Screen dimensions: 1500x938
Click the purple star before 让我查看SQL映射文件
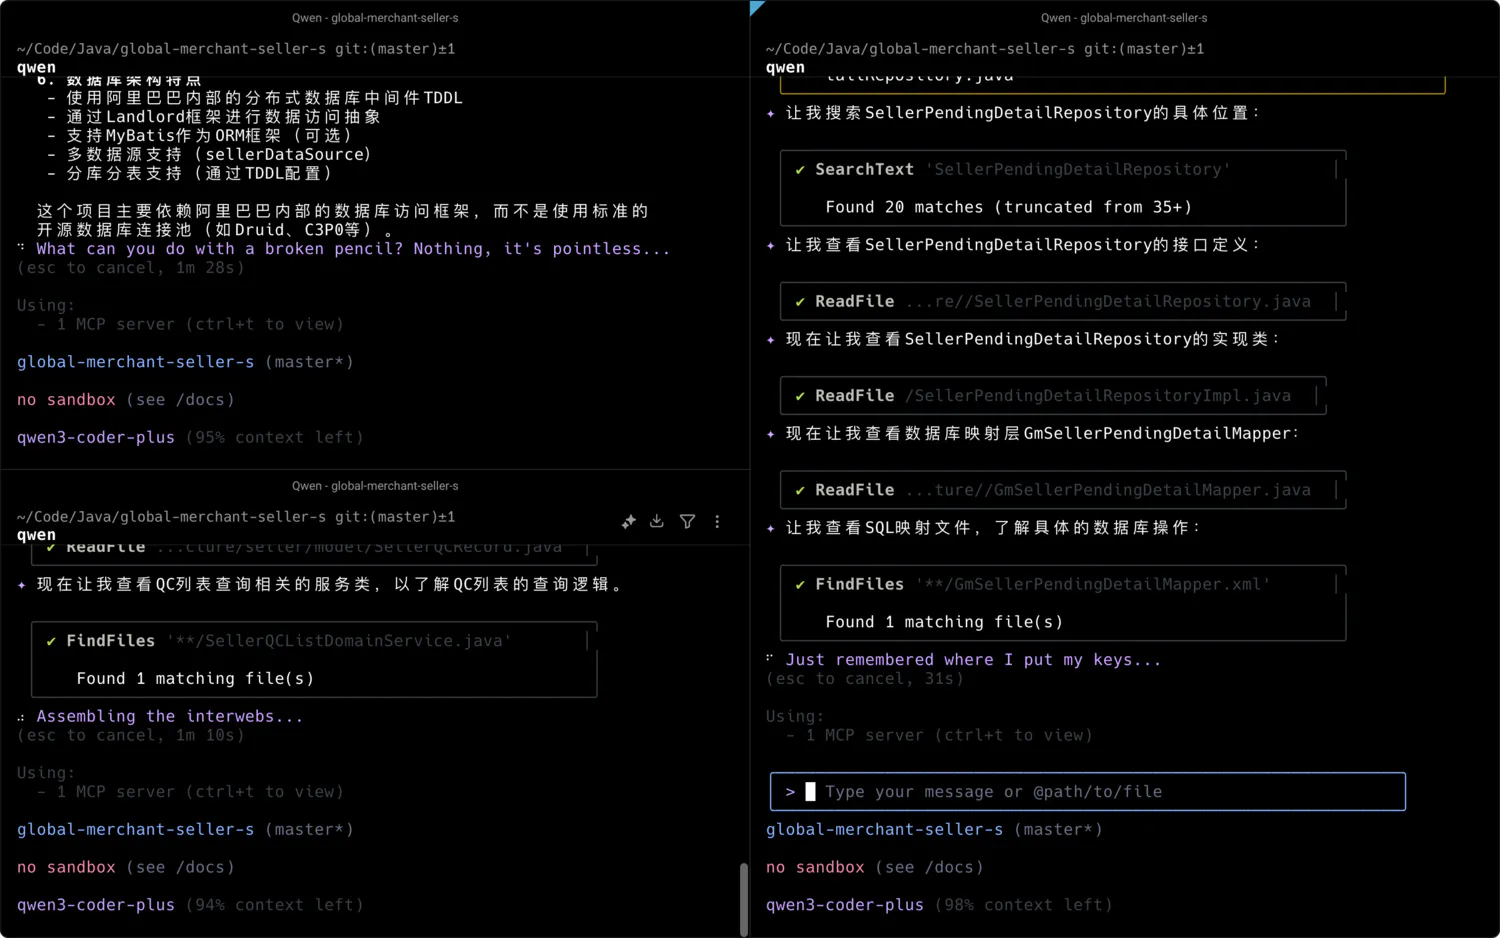point(771,528)
